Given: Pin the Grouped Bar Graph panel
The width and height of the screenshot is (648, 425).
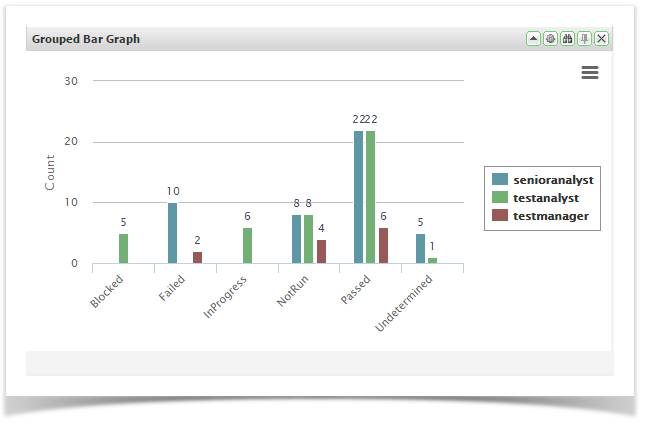Looking at the screenshot, I should [584, 39].
